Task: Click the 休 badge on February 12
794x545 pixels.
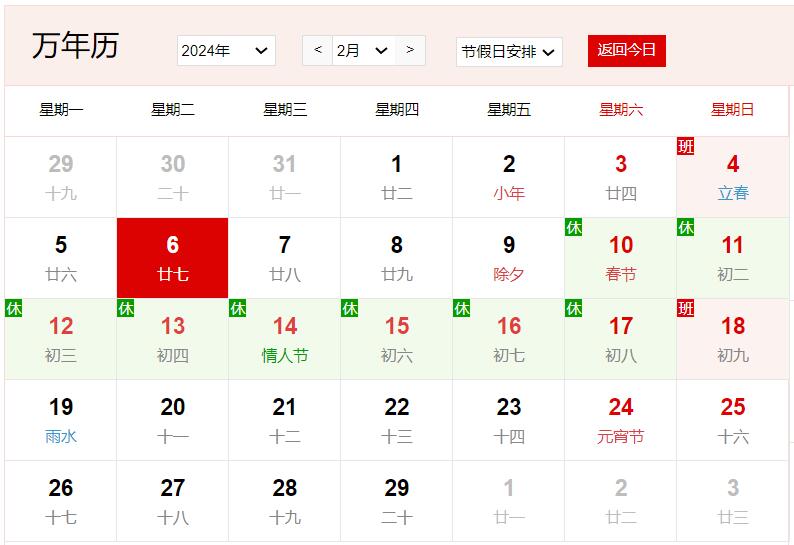Action: (14, 308)
